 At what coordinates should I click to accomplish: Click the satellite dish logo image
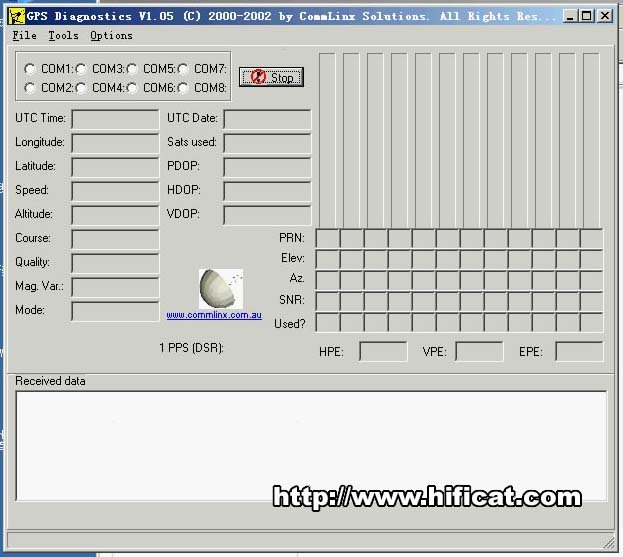pos(219,288)
